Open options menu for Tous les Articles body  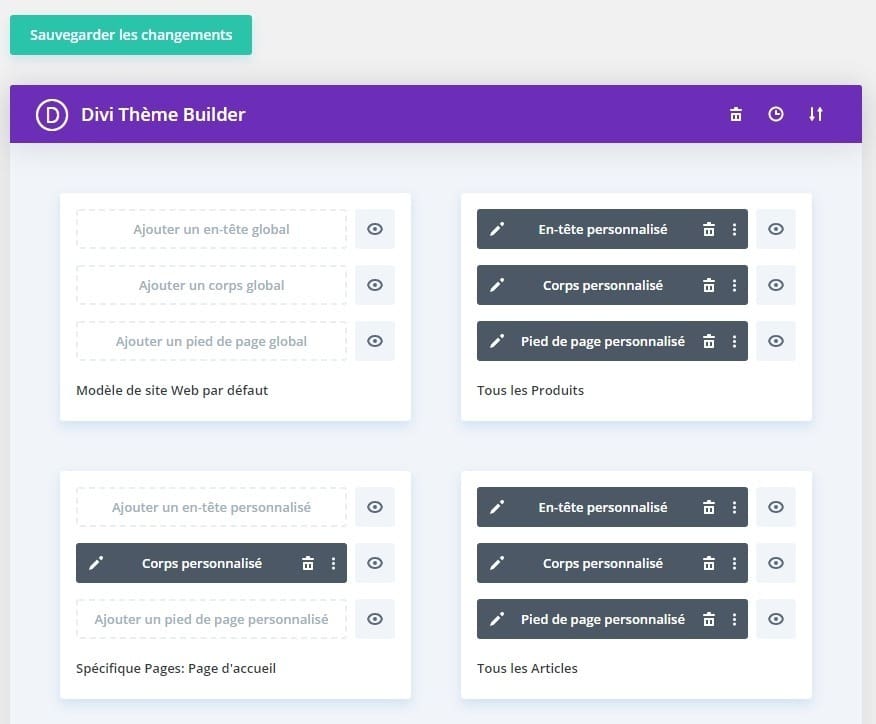(734, 563)
